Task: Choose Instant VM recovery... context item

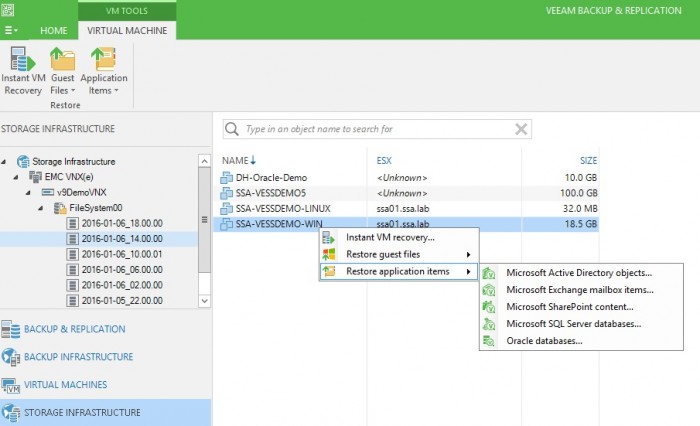Action: [x=399, y=238]
